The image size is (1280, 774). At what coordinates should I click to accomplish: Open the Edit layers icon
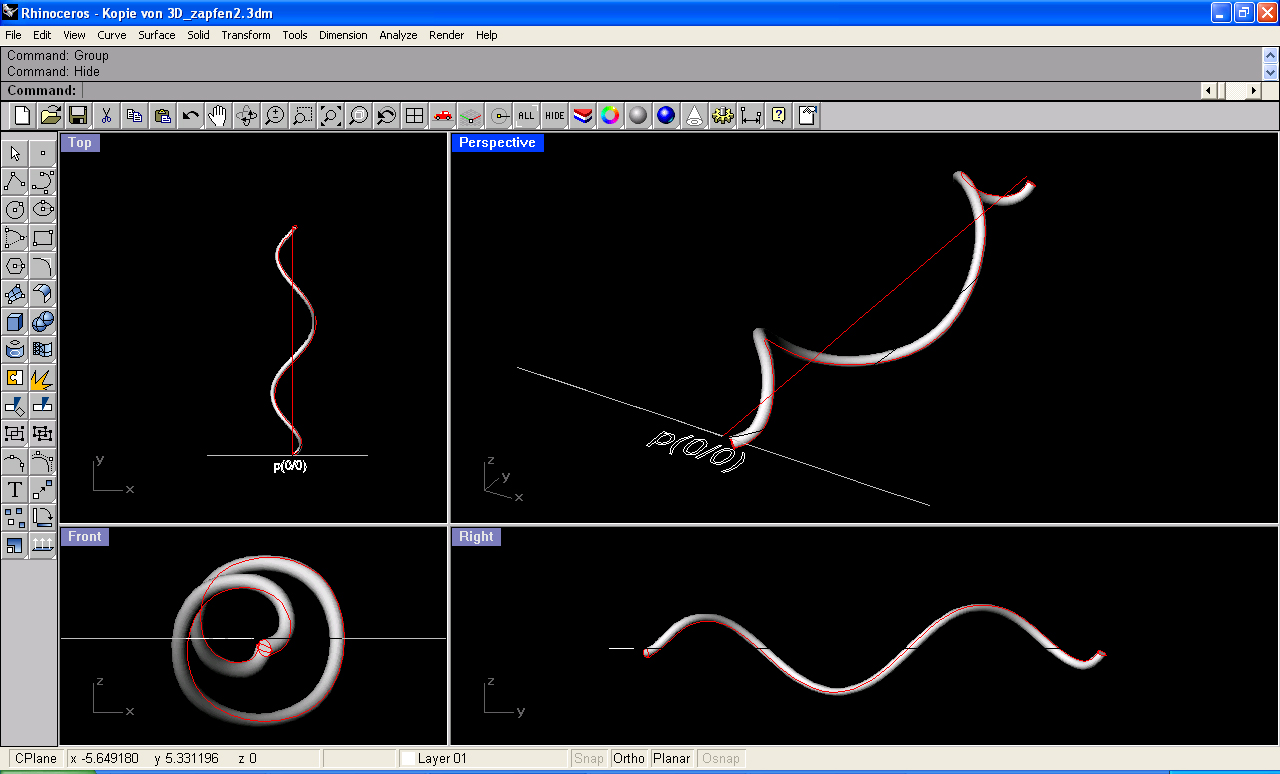pyautogui.click(x=582, y=116)
